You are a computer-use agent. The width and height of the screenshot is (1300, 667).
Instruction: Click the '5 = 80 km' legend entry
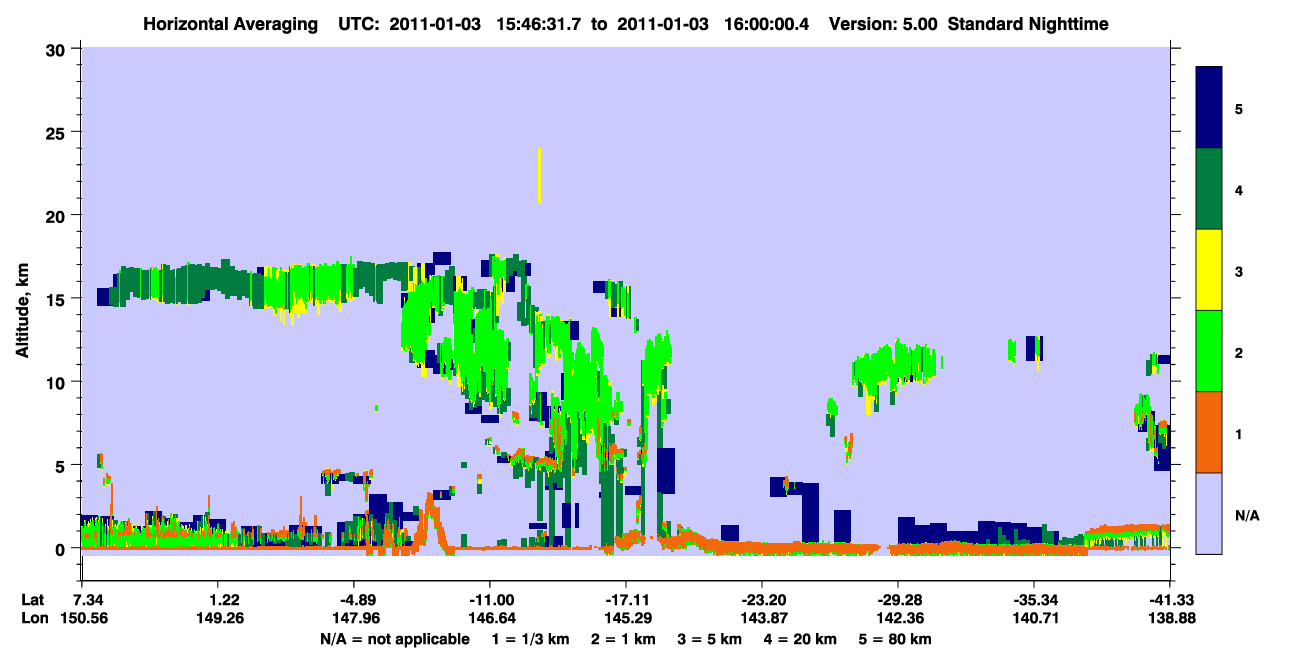click(895, 639)
